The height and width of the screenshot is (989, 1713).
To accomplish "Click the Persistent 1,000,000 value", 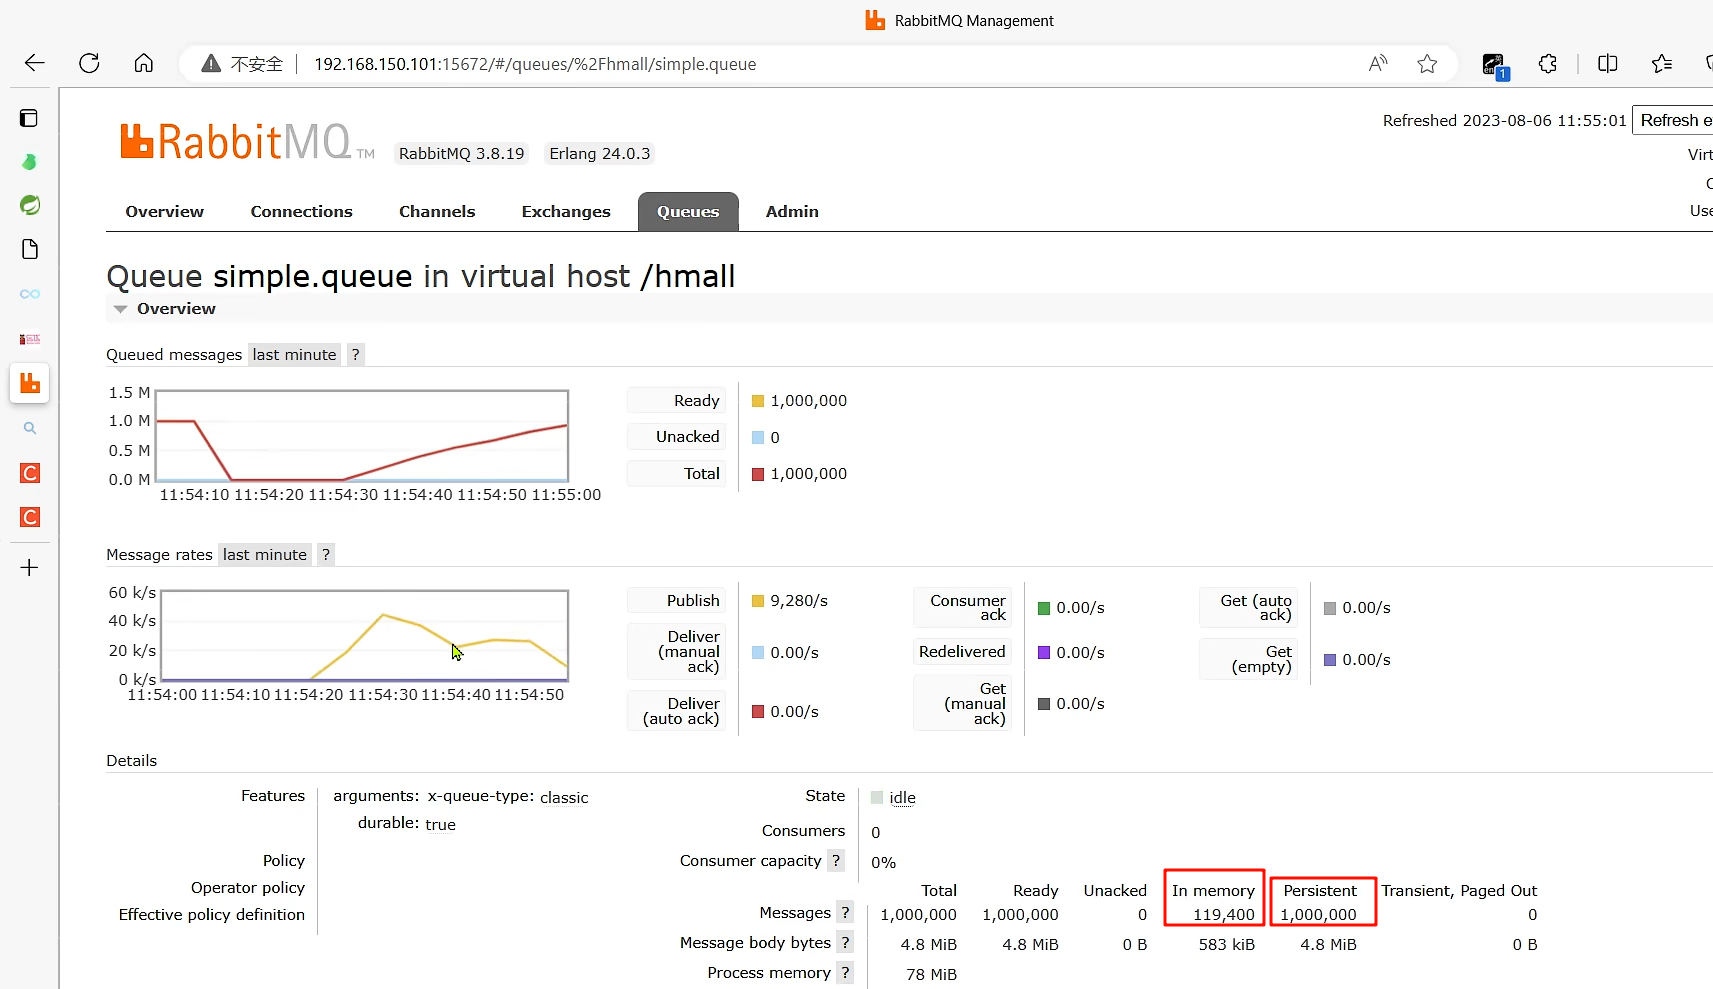I will click(x=1318, y=914).
